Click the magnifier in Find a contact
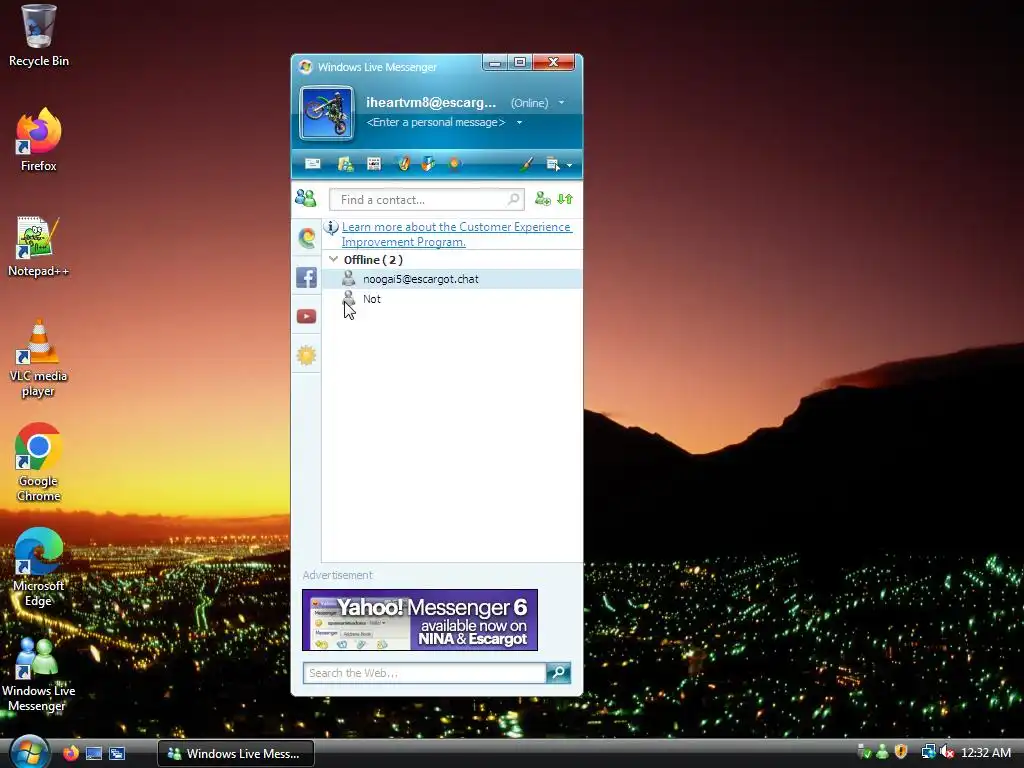Image resolution: width=1024 pixels, height=768 pixels. click(x=514, y=199)
